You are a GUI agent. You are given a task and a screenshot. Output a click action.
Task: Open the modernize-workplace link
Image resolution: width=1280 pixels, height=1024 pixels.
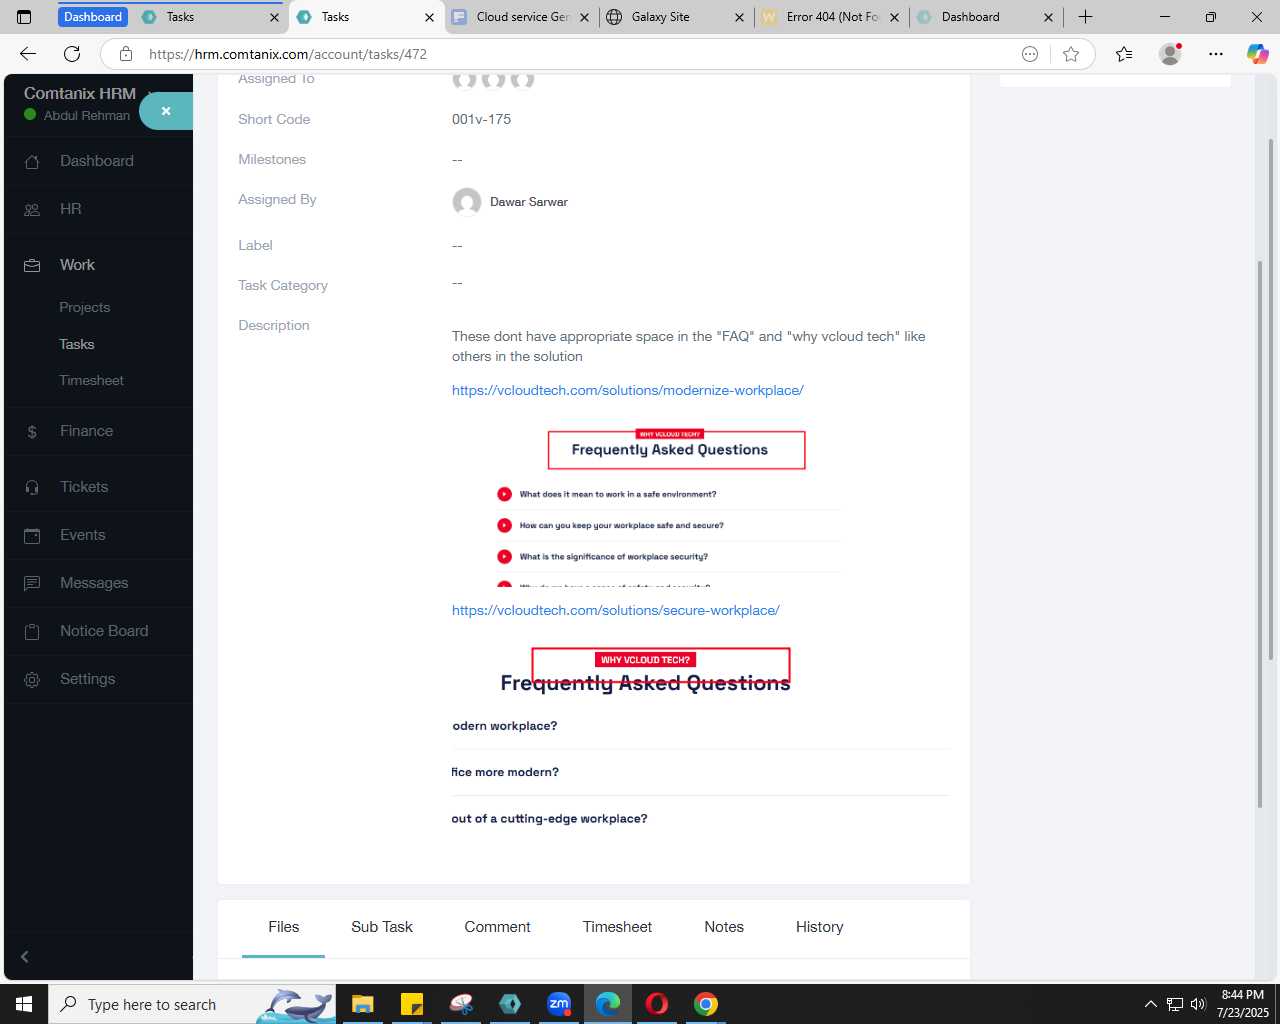pyautogui.click(x=627, y=390)
